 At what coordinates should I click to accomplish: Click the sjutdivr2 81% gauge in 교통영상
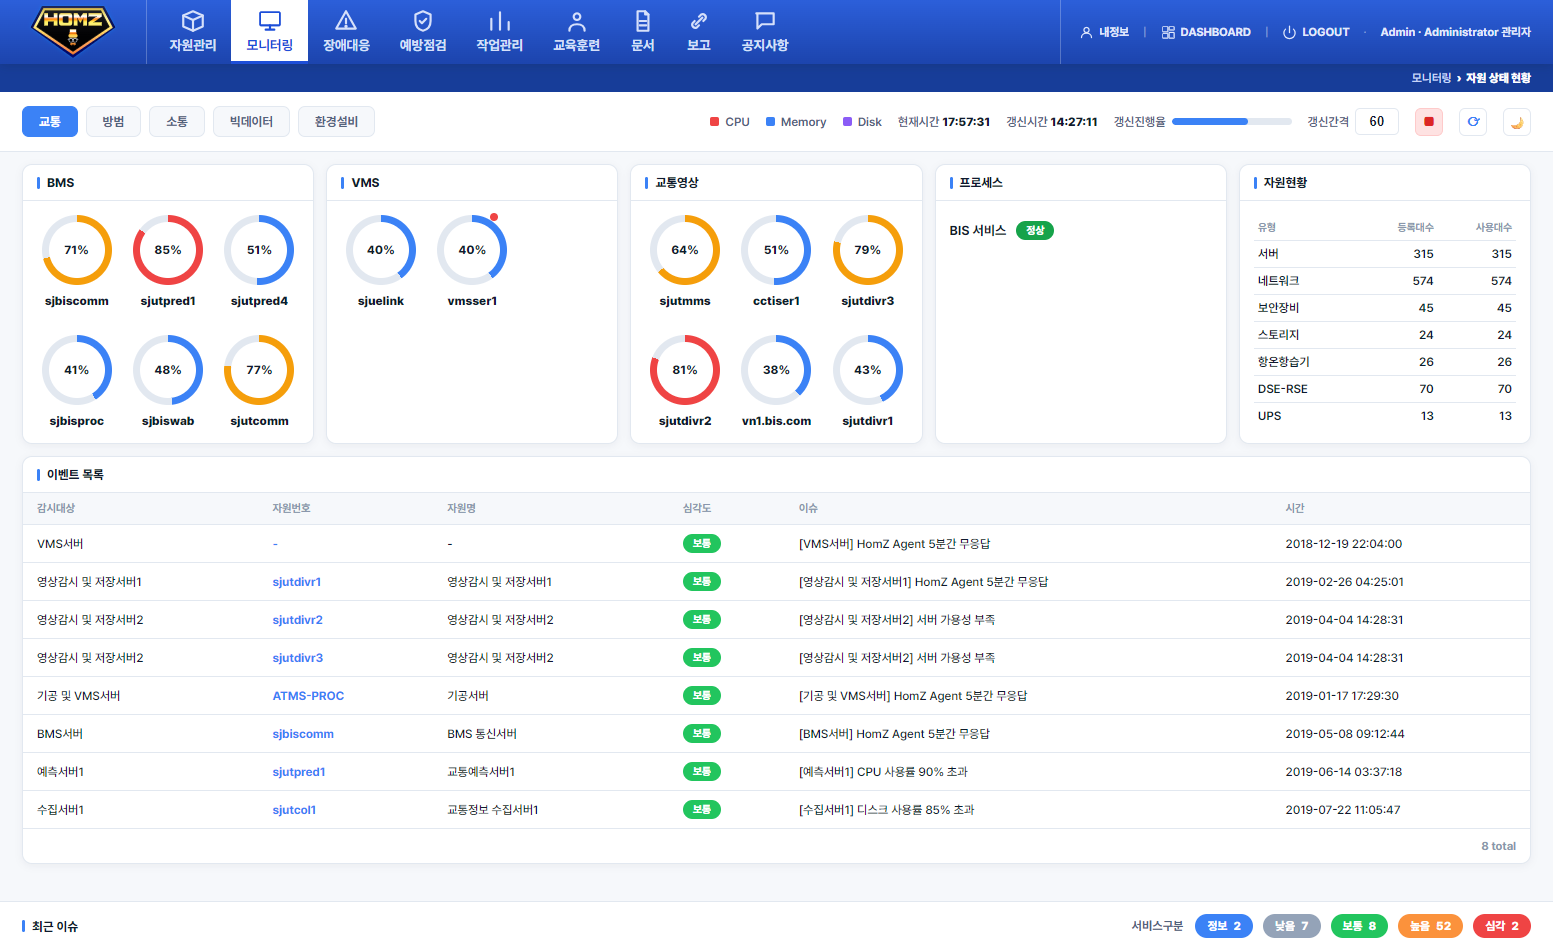click(x=685, y=370)
